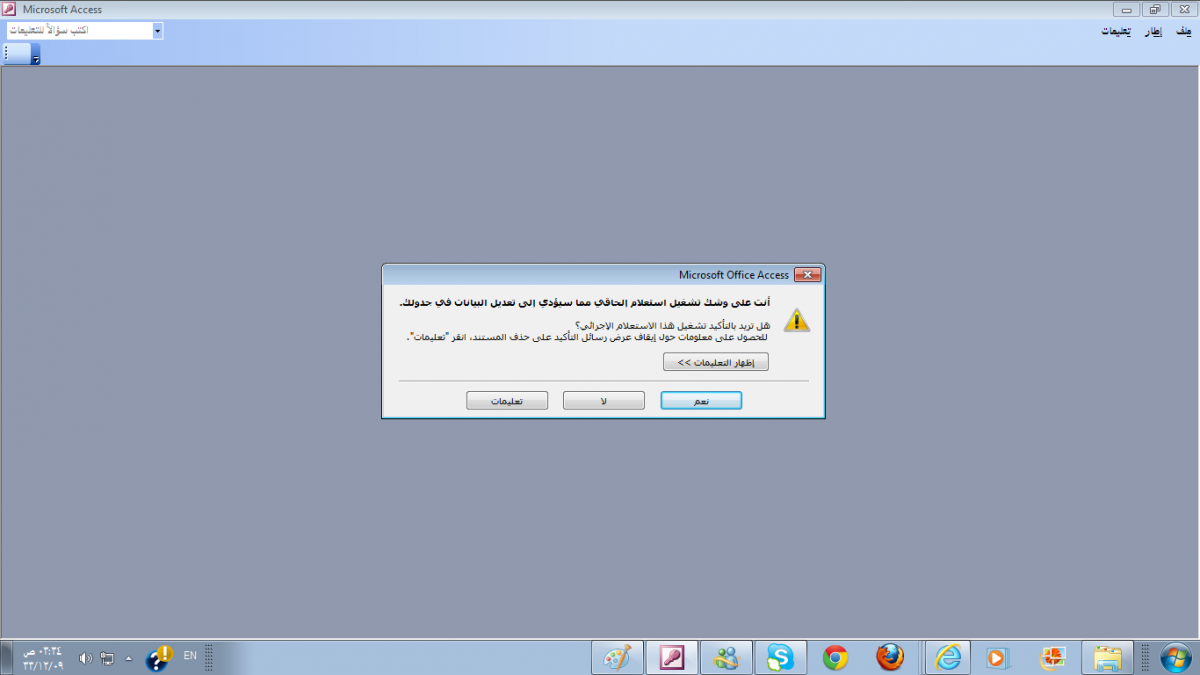Show hidden system tray icons
Image resolution: width=1200 pixels, height=675 pixels.
(x=128, y=658)
